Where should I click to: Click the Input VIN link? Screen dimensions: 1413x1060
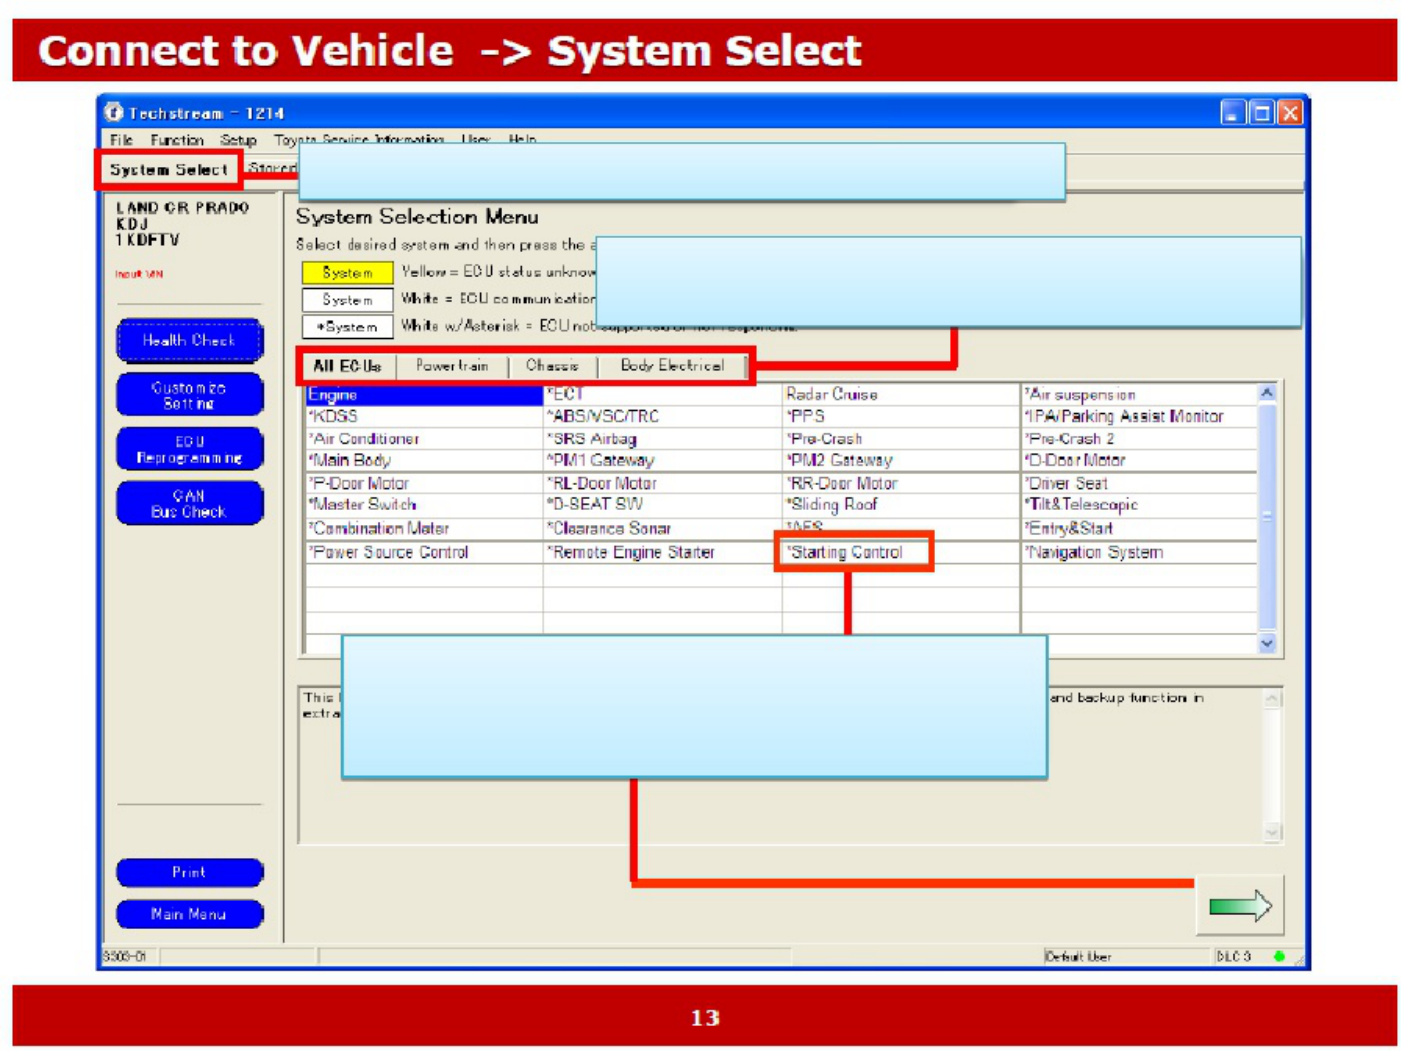coord(139,274)
